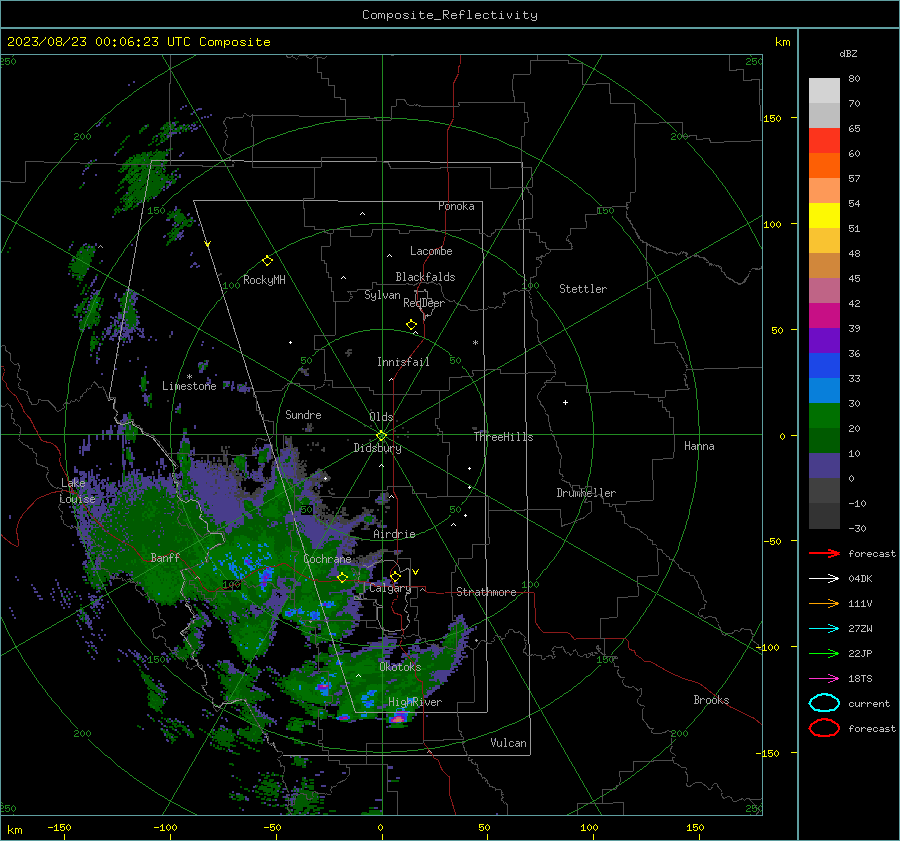This screenshot has width=900, height=841.
Task: Select the Strathmore label
Action: click(486, 592)
